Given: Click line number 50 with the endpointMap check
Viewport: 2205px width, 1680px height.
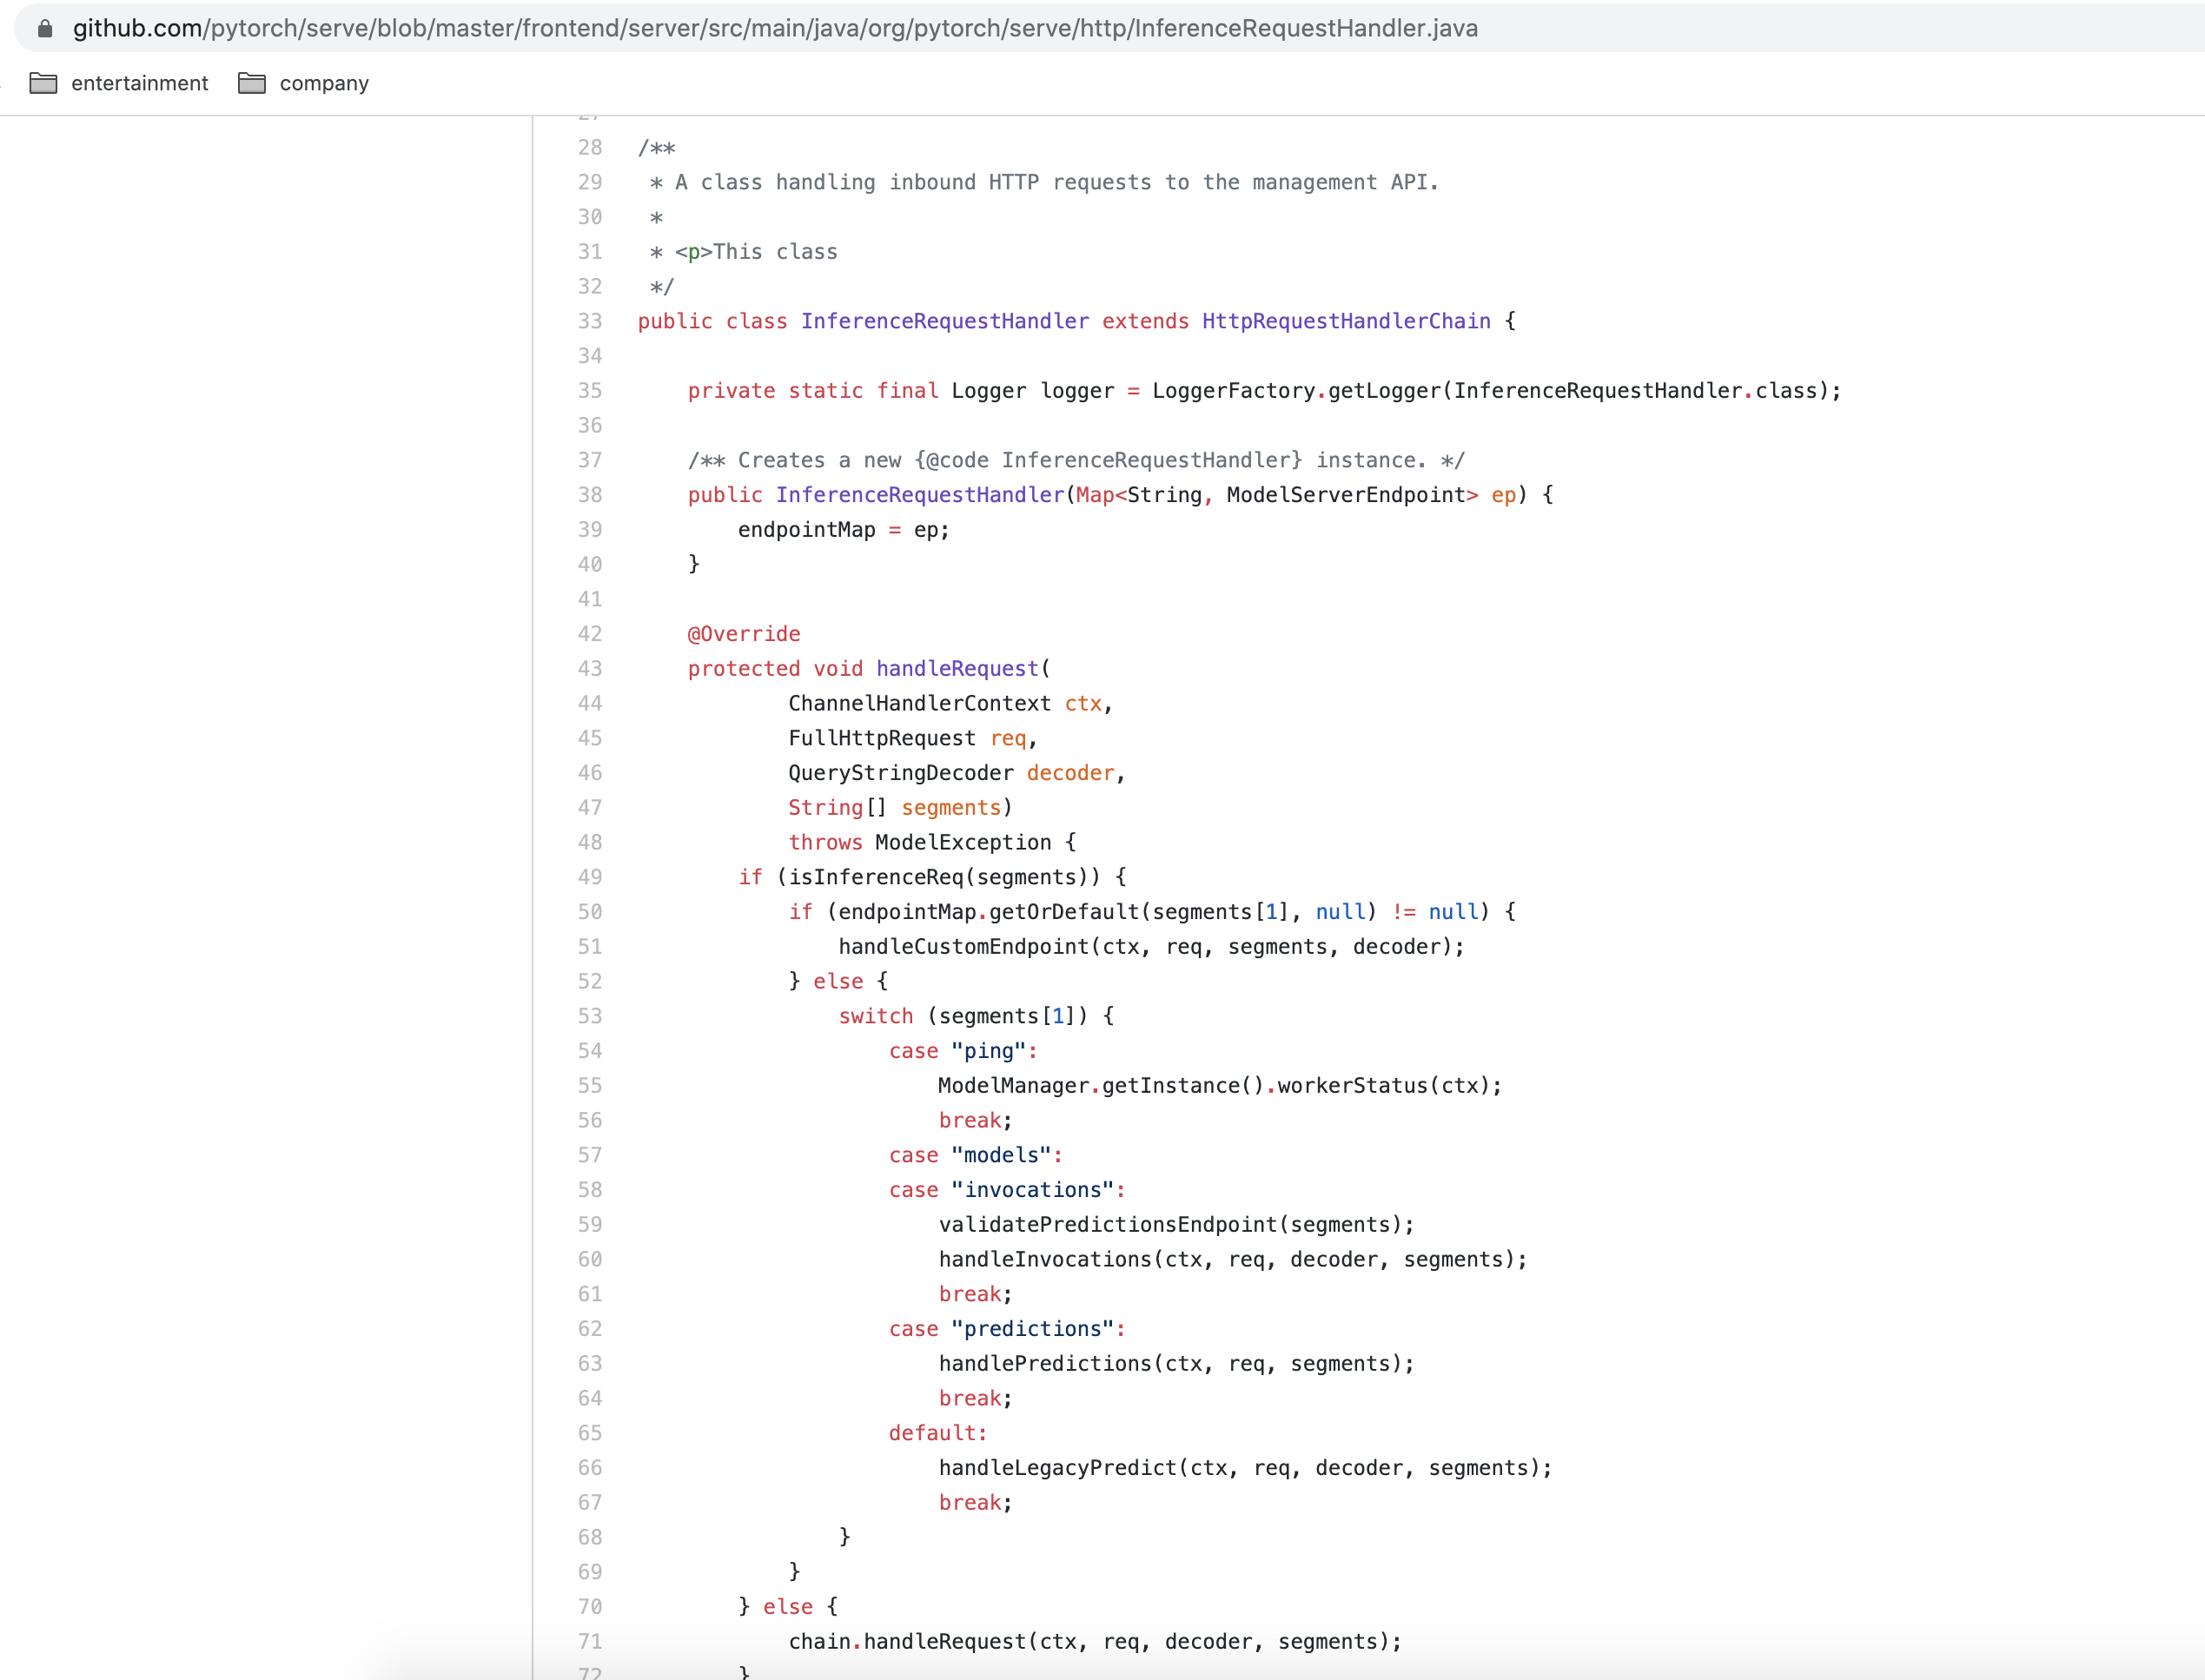Looking at the screenshot, I should click(589, 911).
